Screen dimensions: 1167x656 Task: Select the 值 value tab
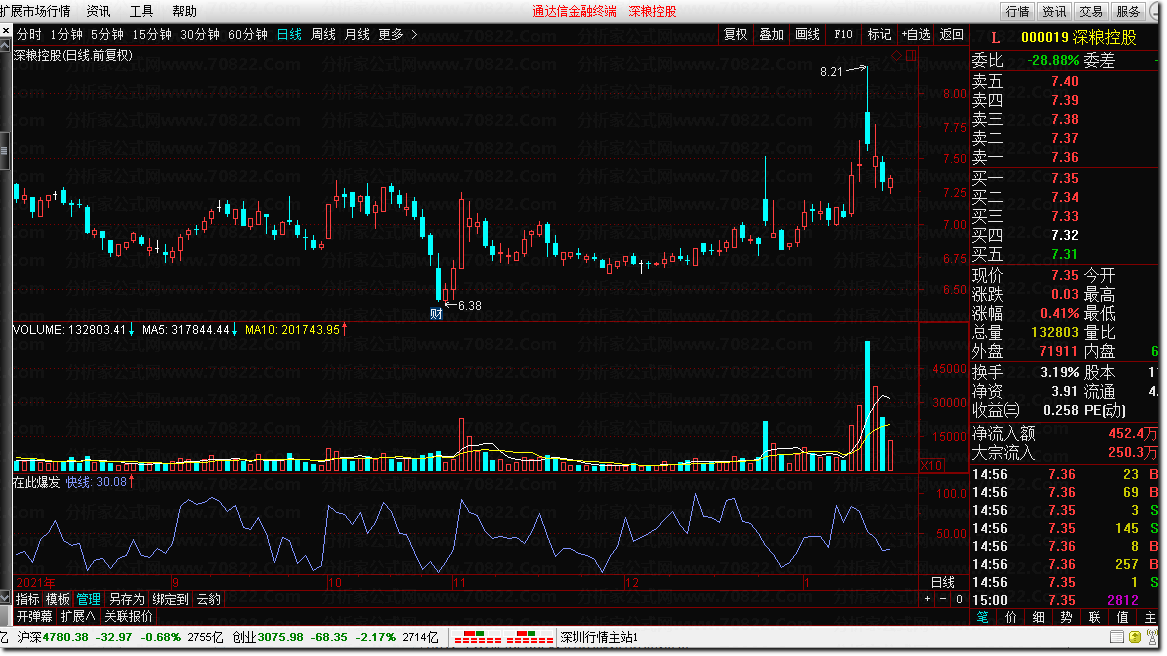1122,617
